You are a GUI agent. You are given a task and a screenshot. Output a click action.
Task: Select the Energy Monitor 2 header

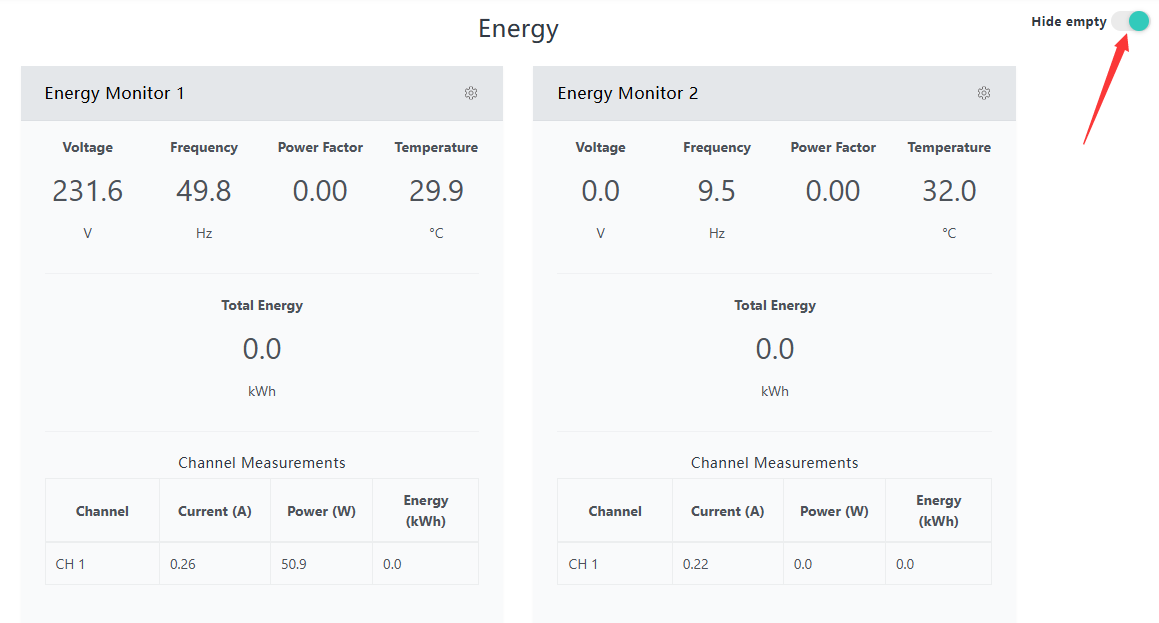click(627, 93)
